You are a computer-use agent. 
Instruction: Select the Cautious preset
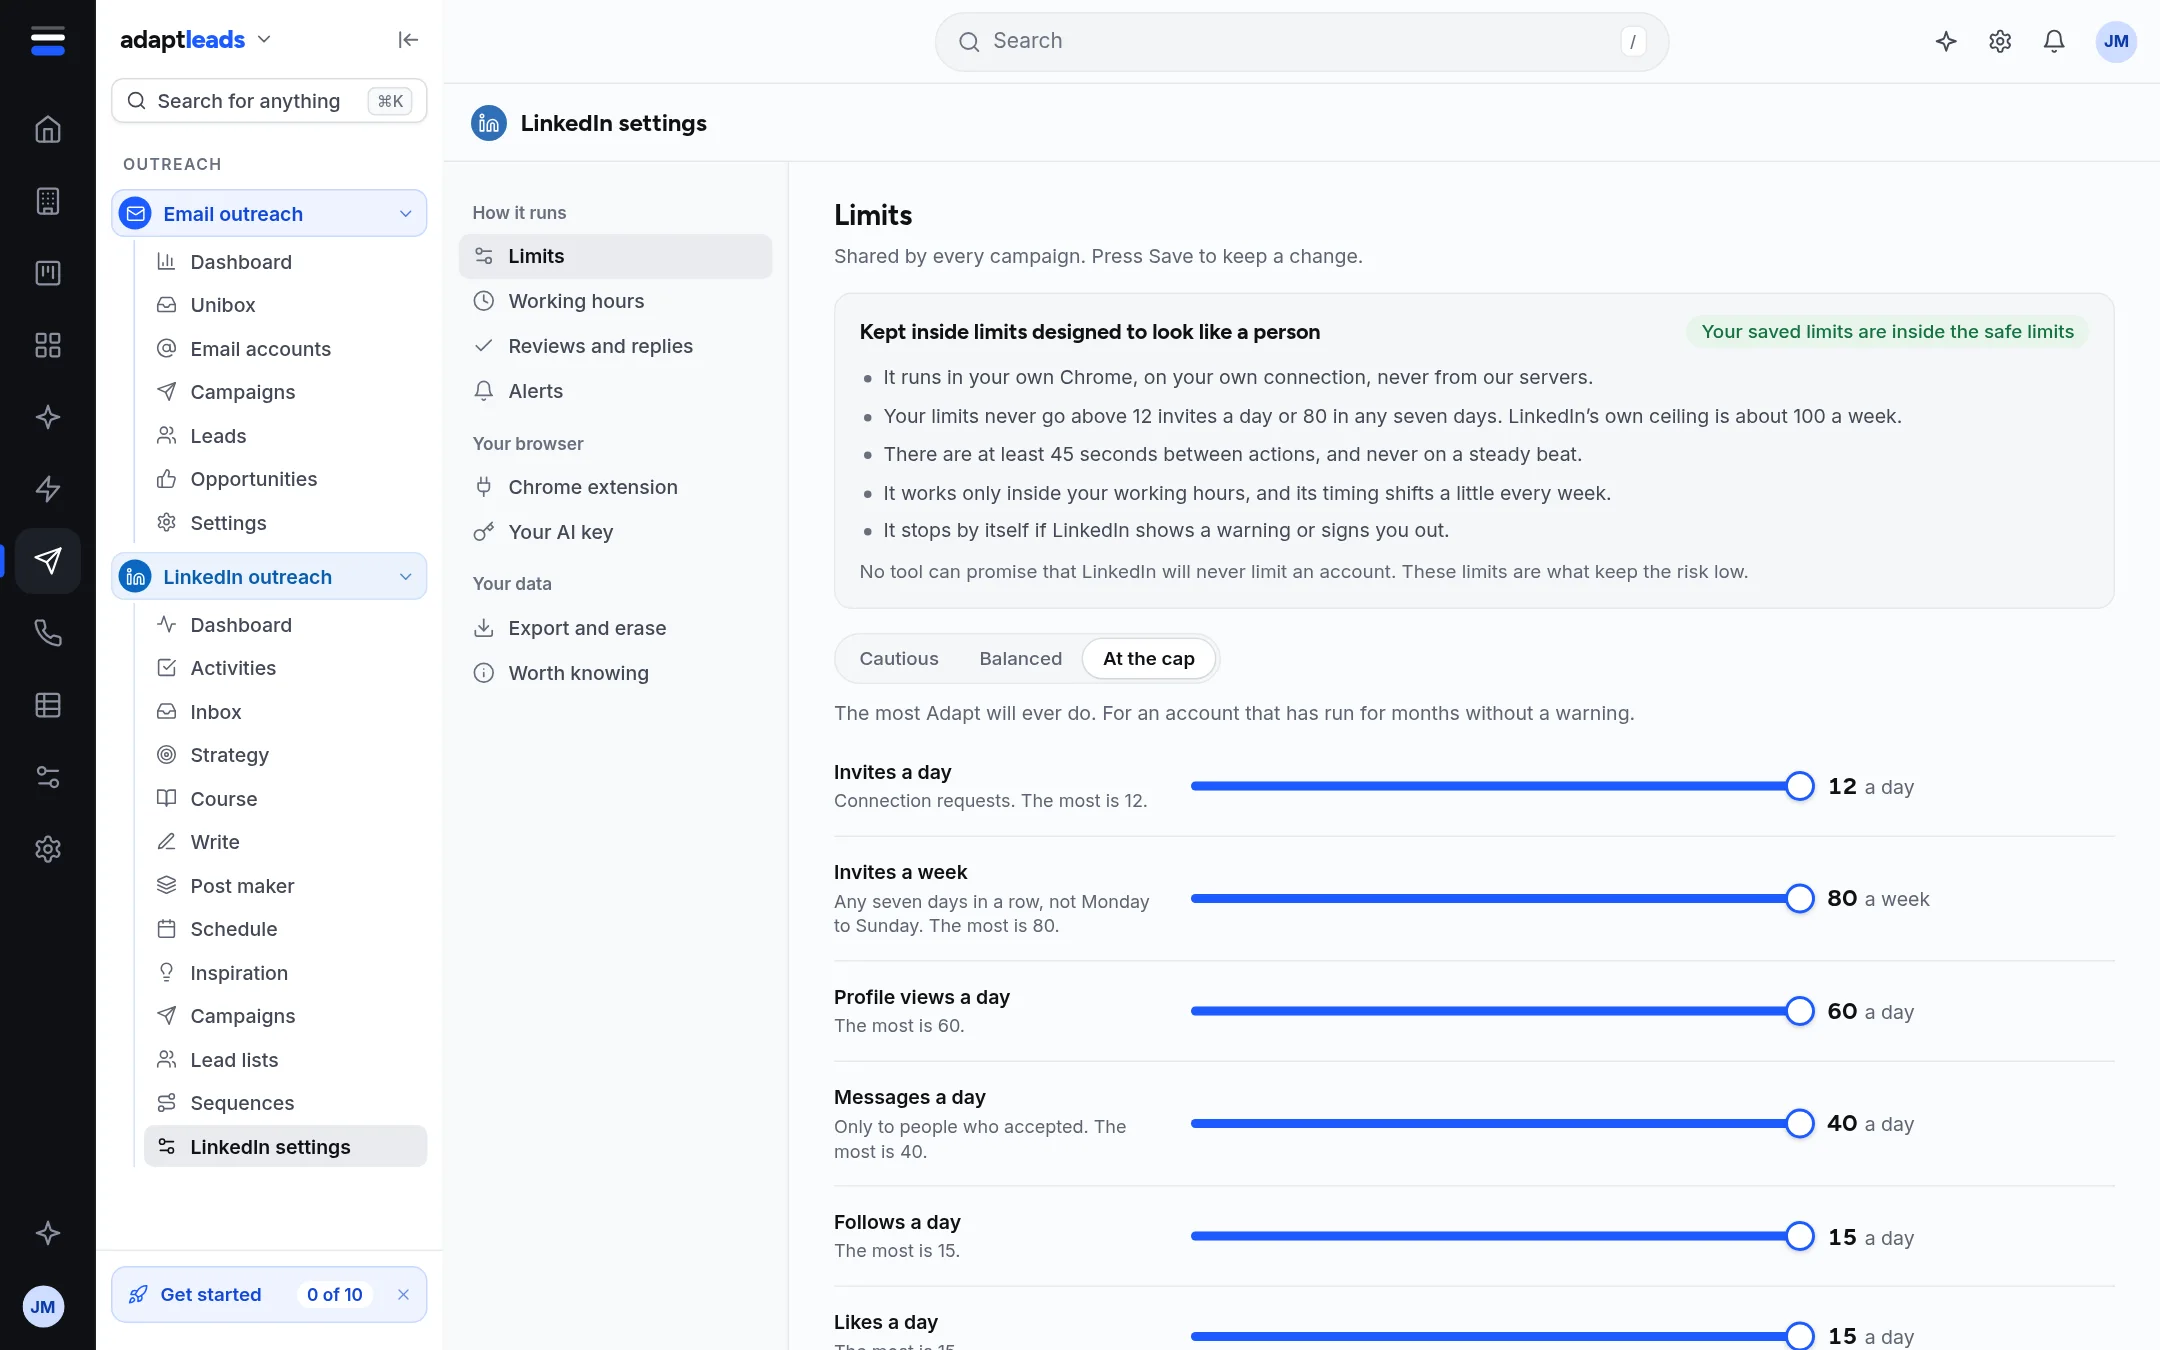click(x=899, y=659)
